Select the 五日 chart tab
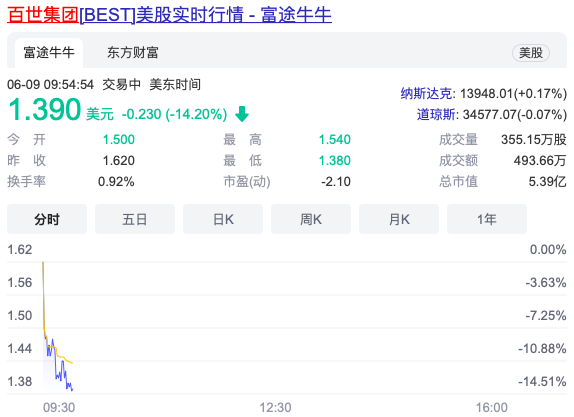Image resolution: width=574 pixels, height=417 pixels. 135,219
